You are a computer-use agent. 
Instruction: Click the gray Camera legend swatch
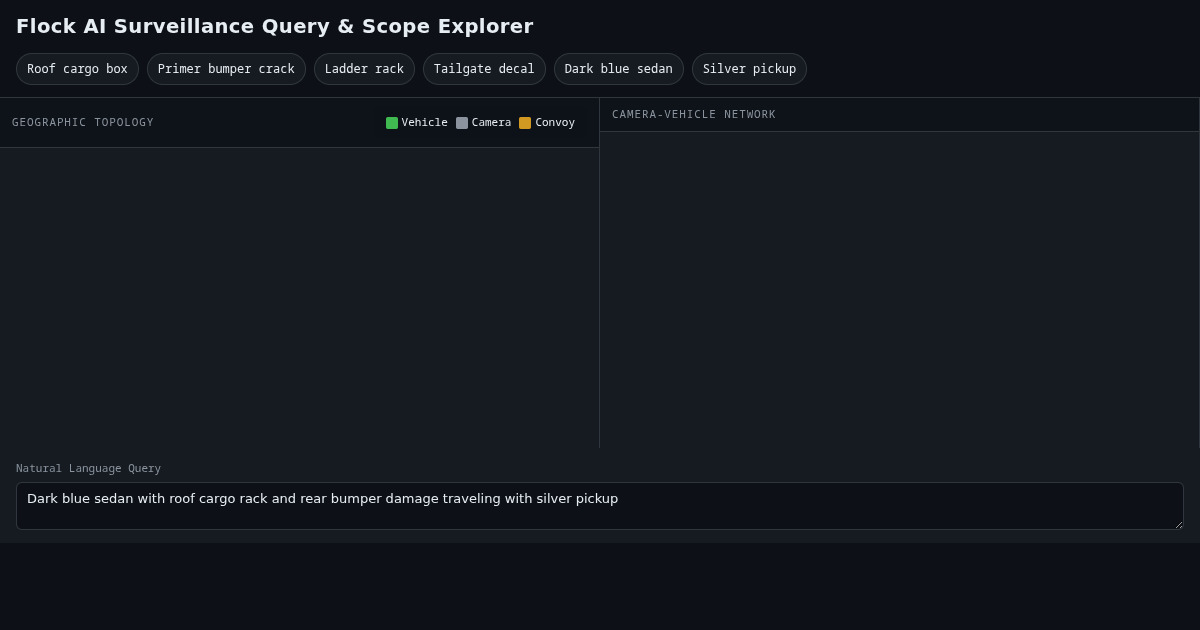(x=462, y=123)
